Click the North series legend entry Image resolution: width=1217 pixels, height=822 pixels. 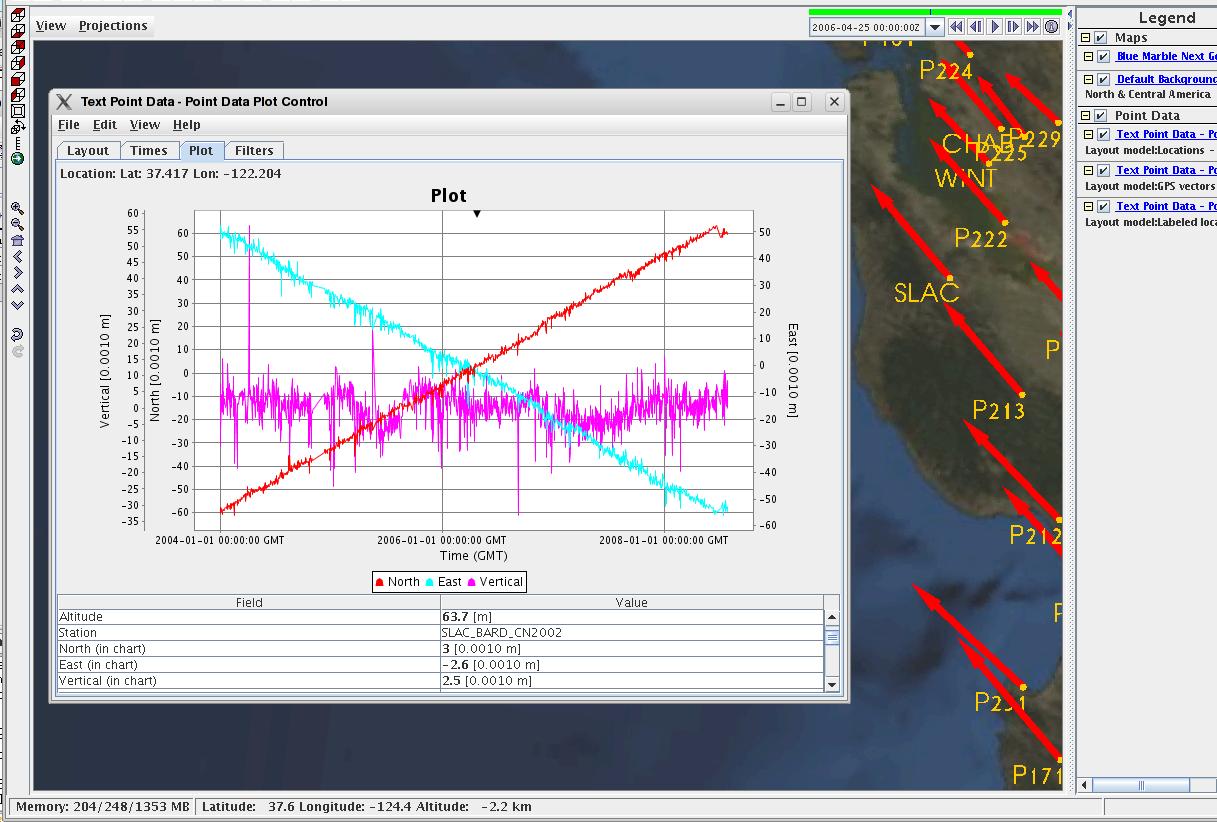398,582
